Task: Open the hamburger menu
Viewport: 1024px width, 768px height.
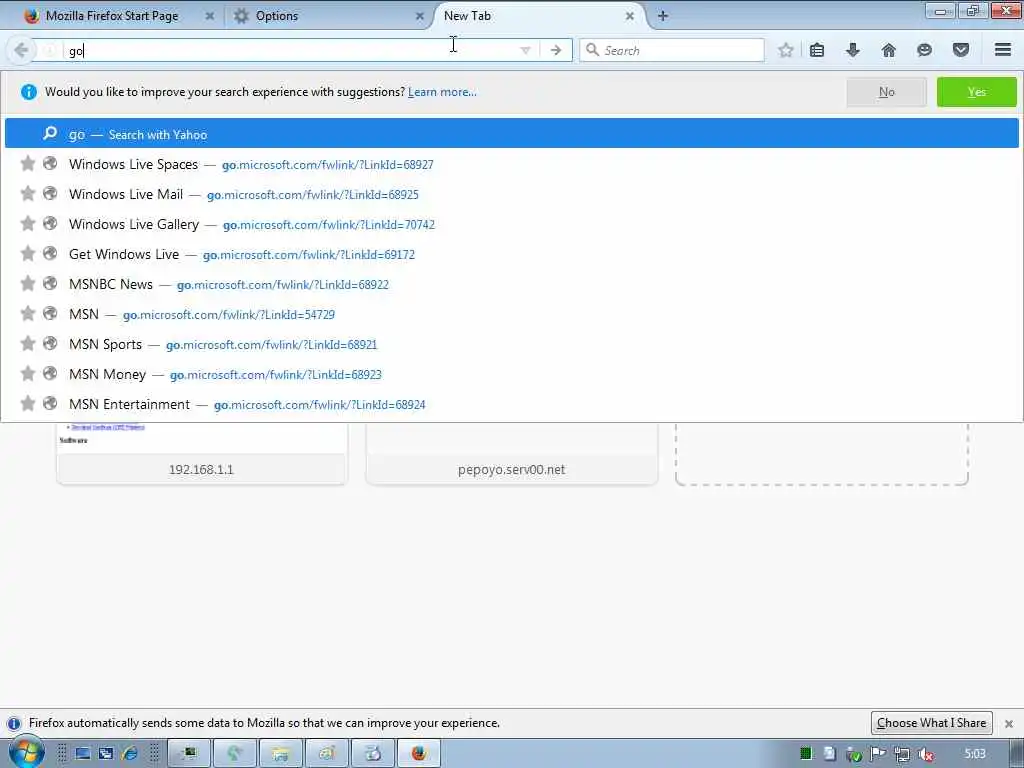Action: coord(1003,50)
